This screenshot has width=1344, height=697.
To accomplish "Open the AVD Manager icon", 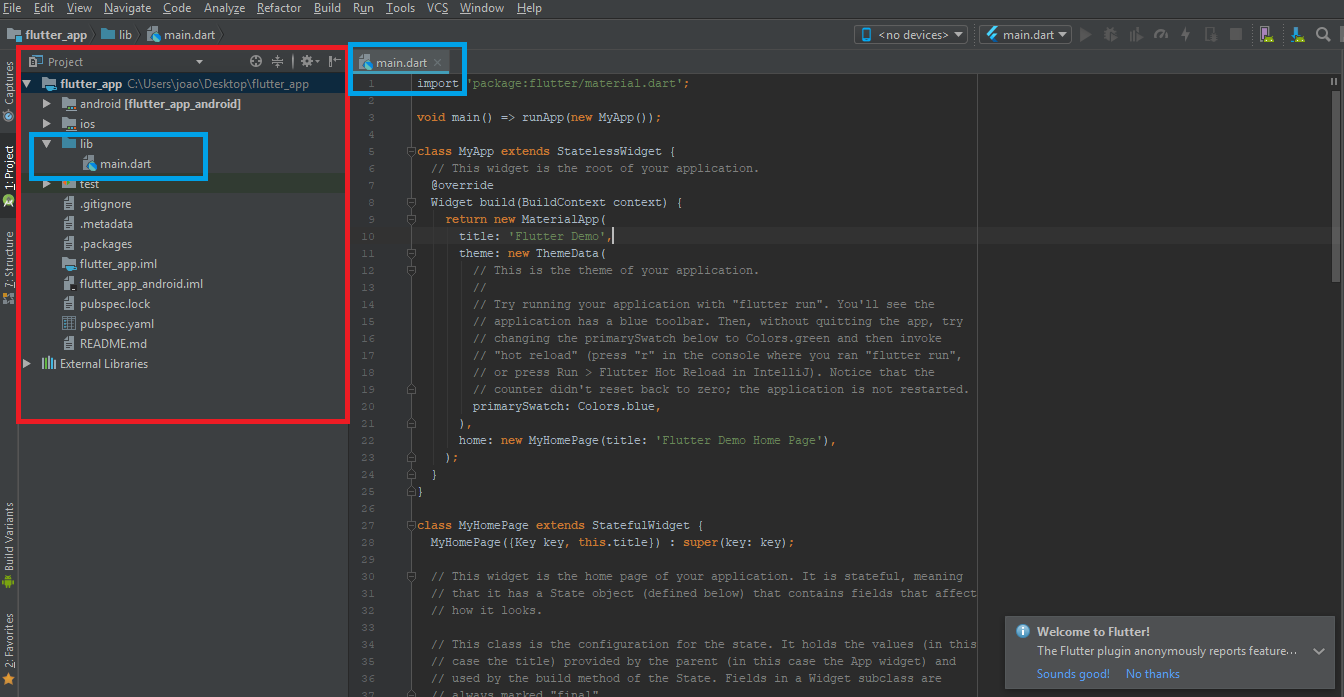I will (x=1266, y=34).
